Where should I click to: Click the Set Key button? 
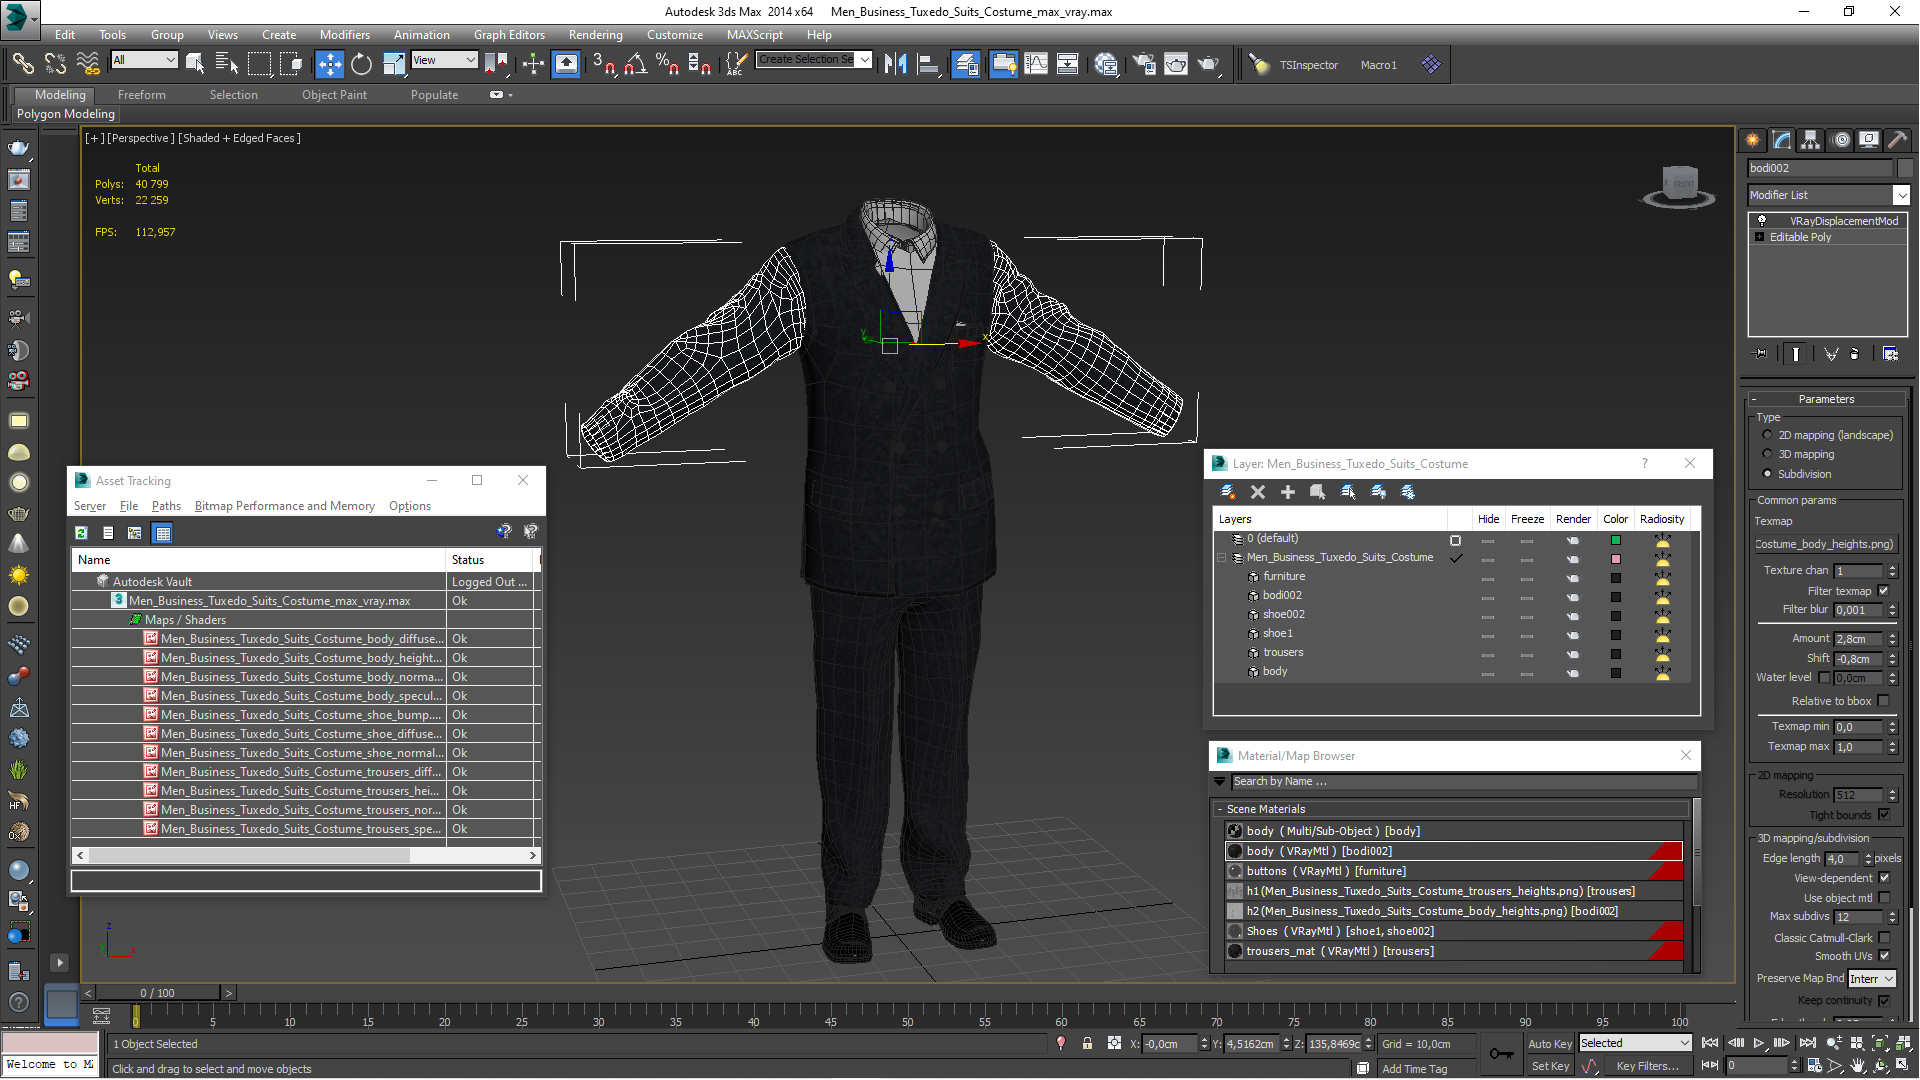pyautogui.click(x=1550, y=1066)
